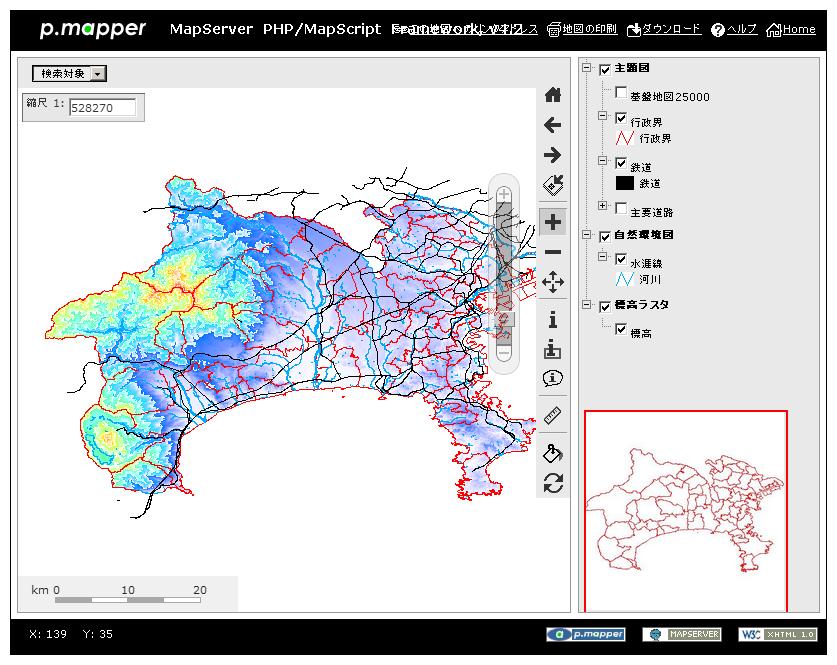Choose the Measure ruler tool
The width and height of the screenshot is (837, 665).
pos(552,415)
